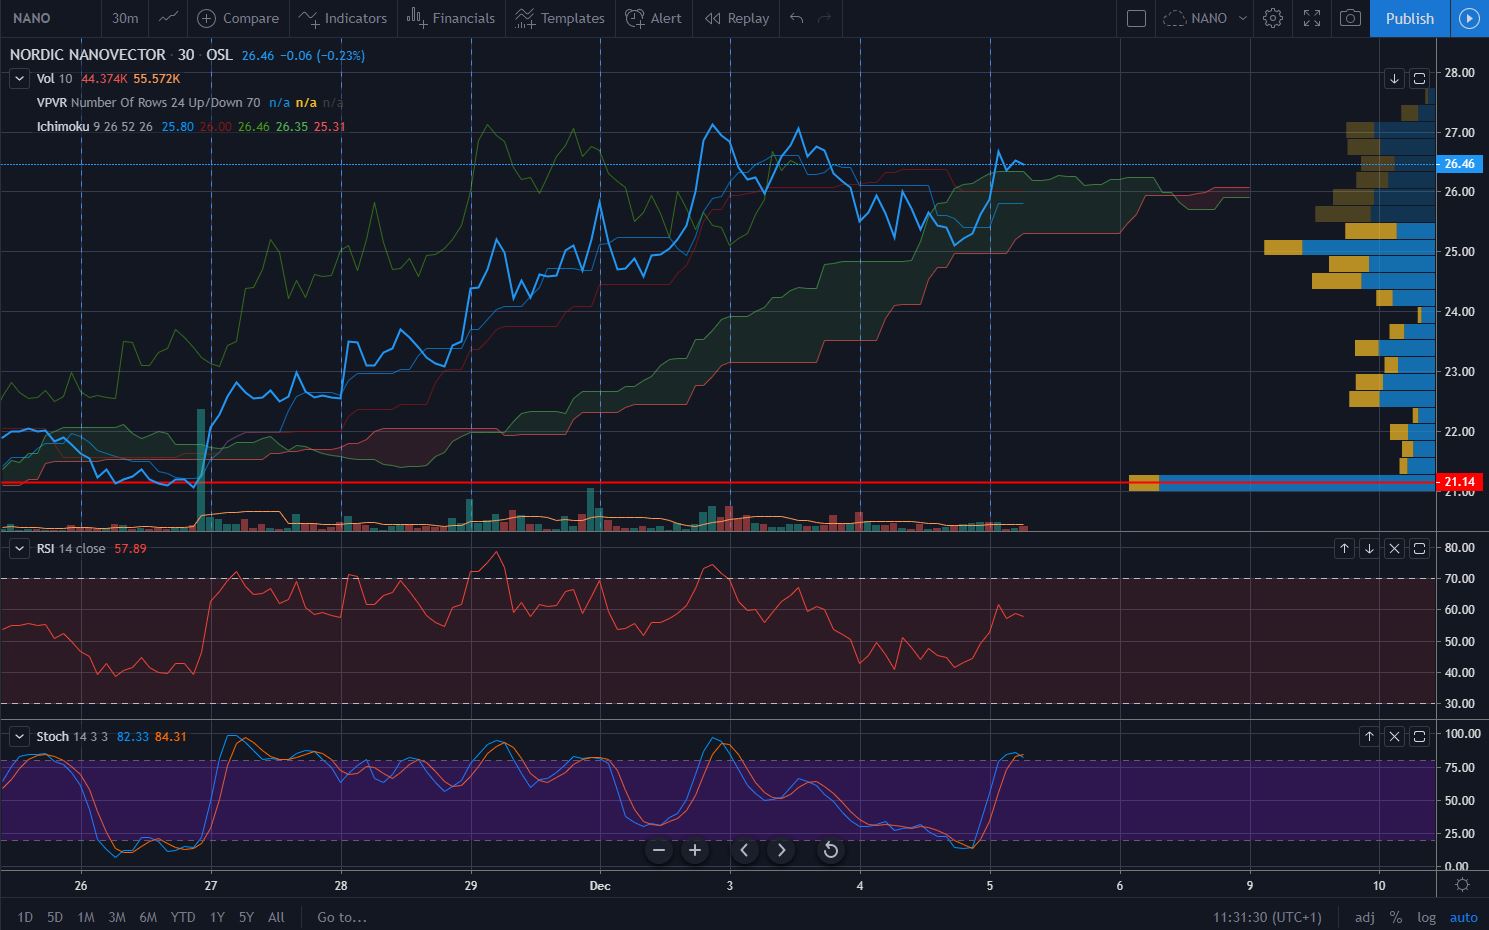Click the red 21.14 price line label
1489x930 pixels.
[1460, 482]
